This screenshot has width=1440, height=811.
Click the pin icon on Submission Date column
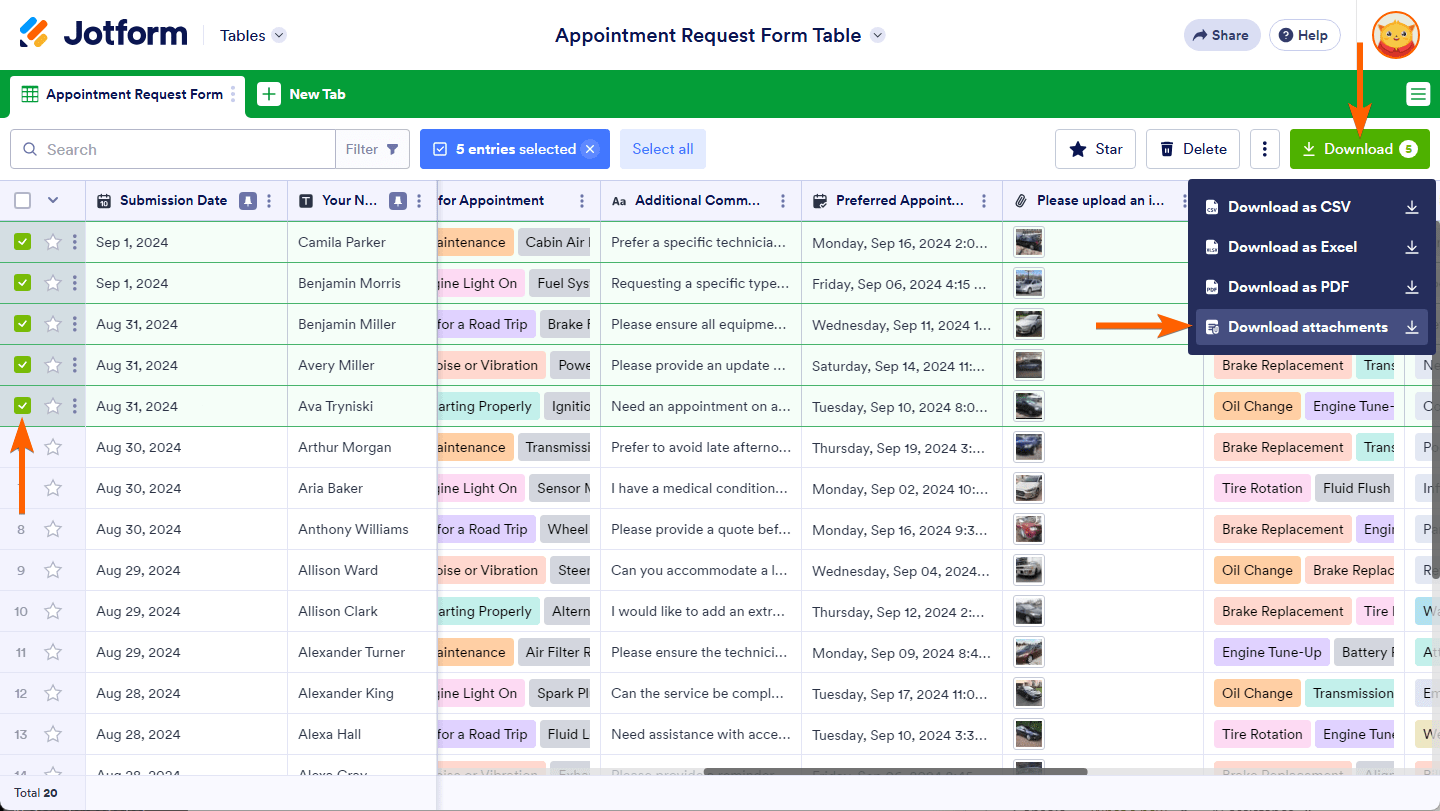pyautogui.click(x=247, y=200)
